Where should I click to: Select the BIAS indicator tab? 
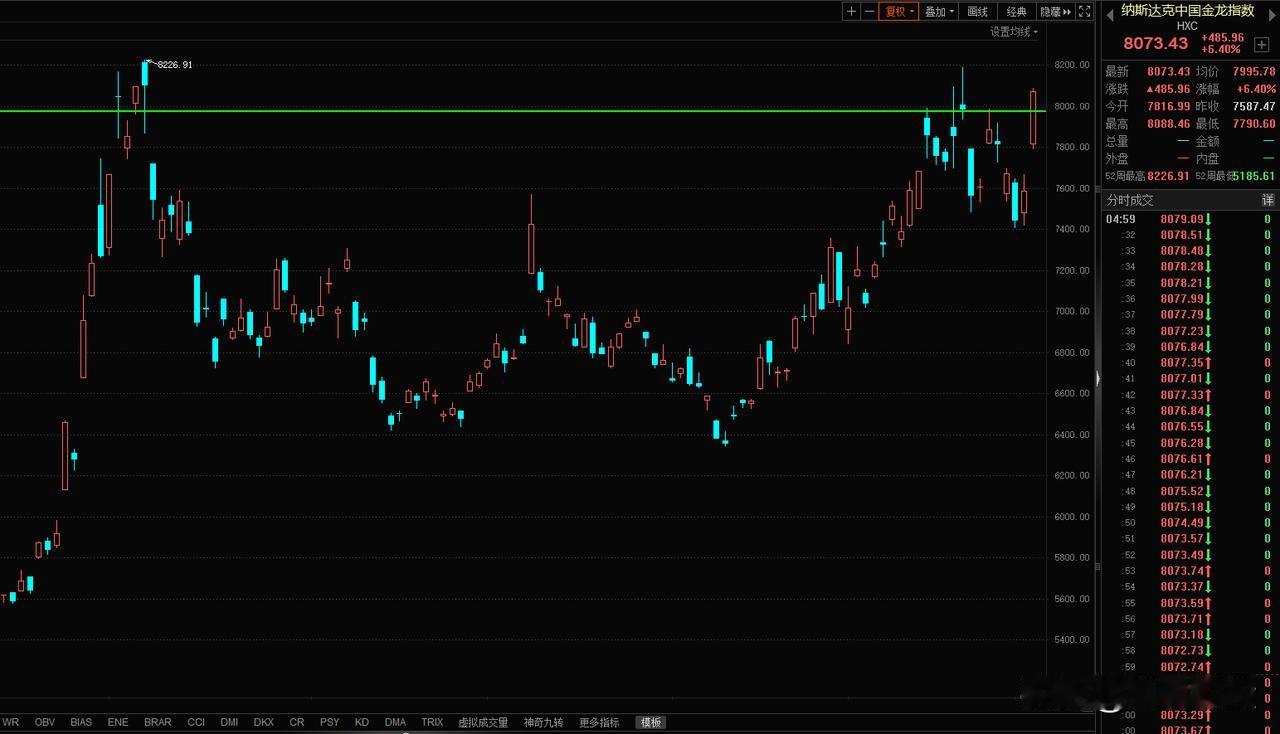click(x=81, y=722)
